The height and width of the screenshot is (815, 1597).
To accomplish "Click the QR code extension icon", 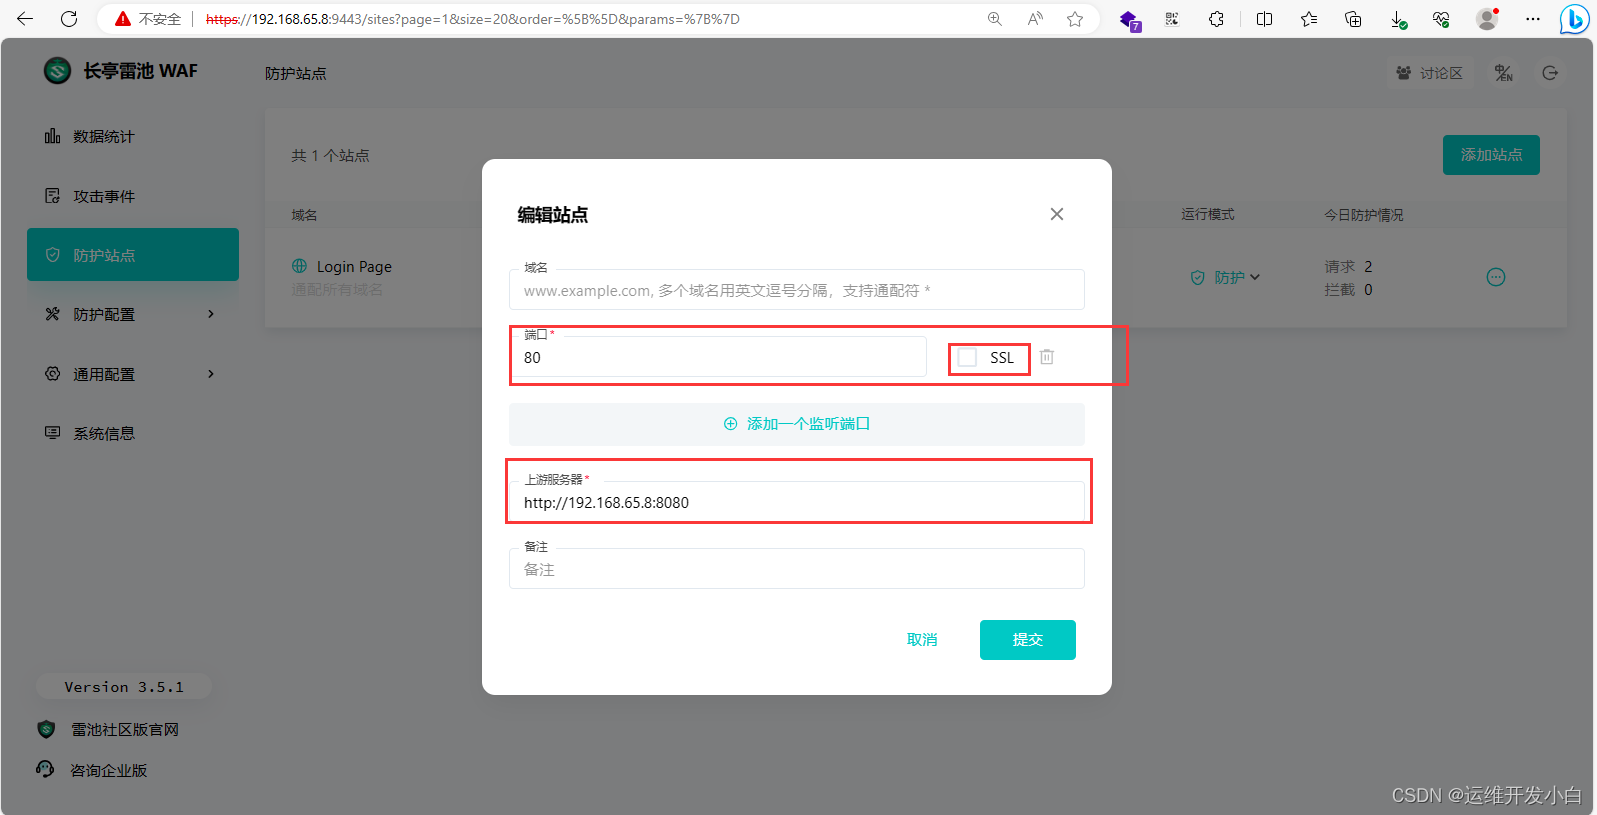I will pyautogui.click(x=1172, y=19).
